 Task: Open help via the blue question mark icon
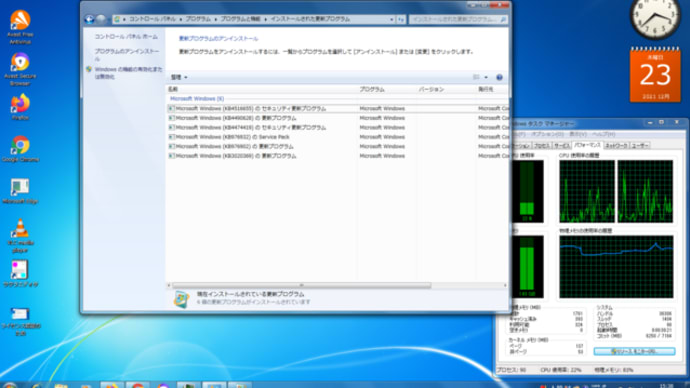pos(499,77)
